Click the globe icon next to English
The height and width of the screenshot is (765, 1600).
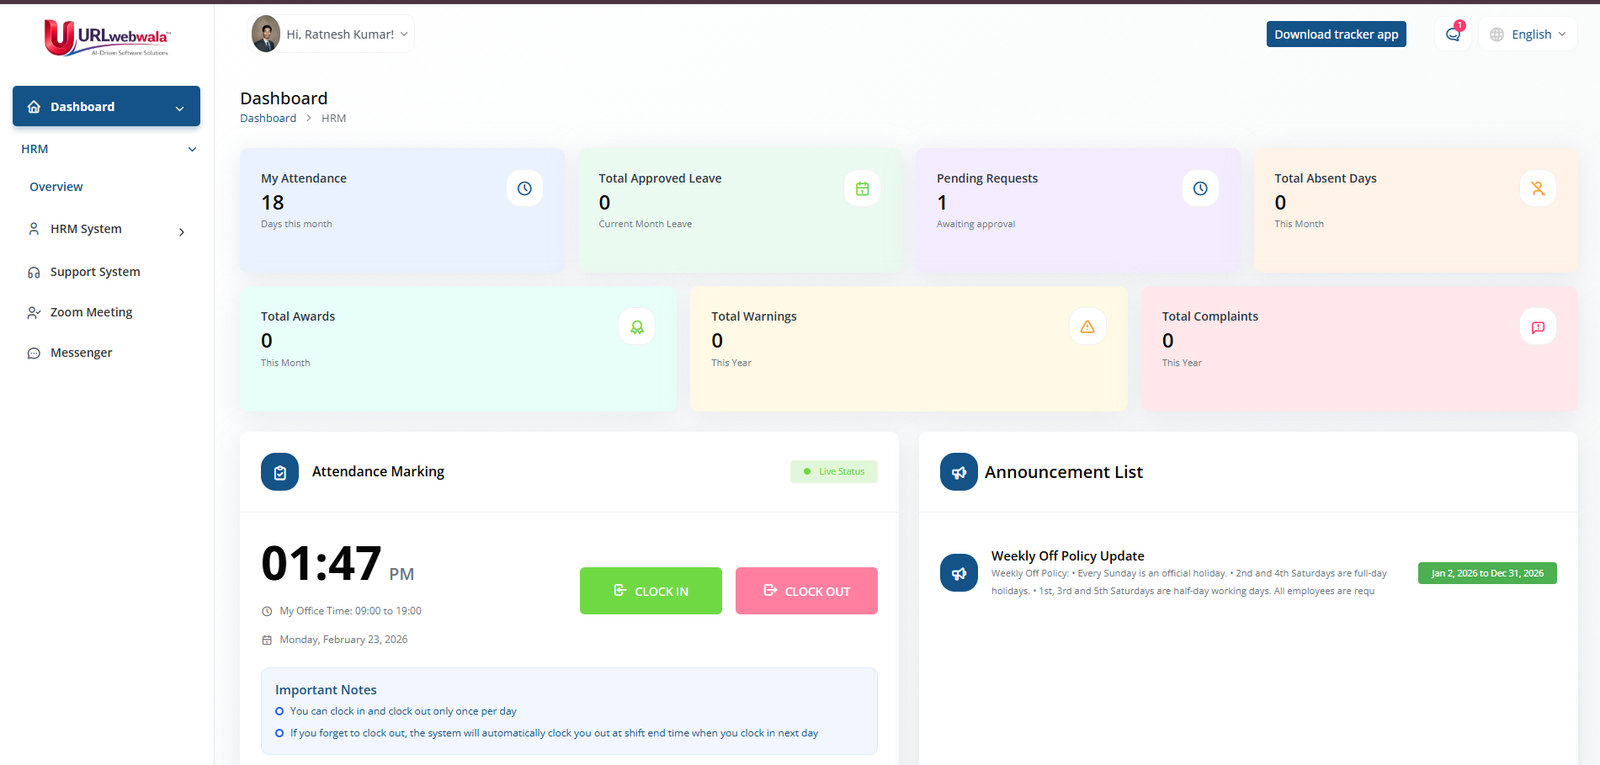(1497, 34)
